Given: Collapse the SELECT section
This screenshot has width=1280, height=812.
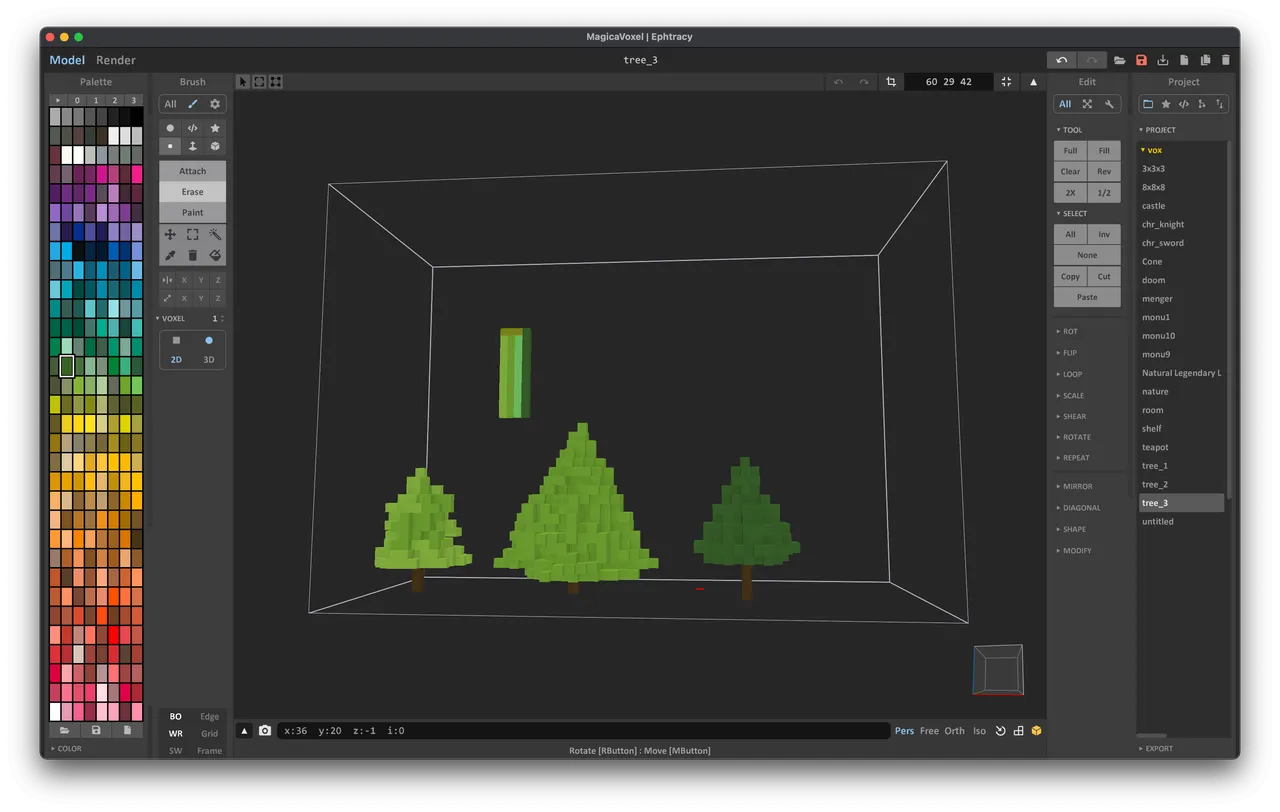Looking at the screenshot, I should tap(1072, 214).
